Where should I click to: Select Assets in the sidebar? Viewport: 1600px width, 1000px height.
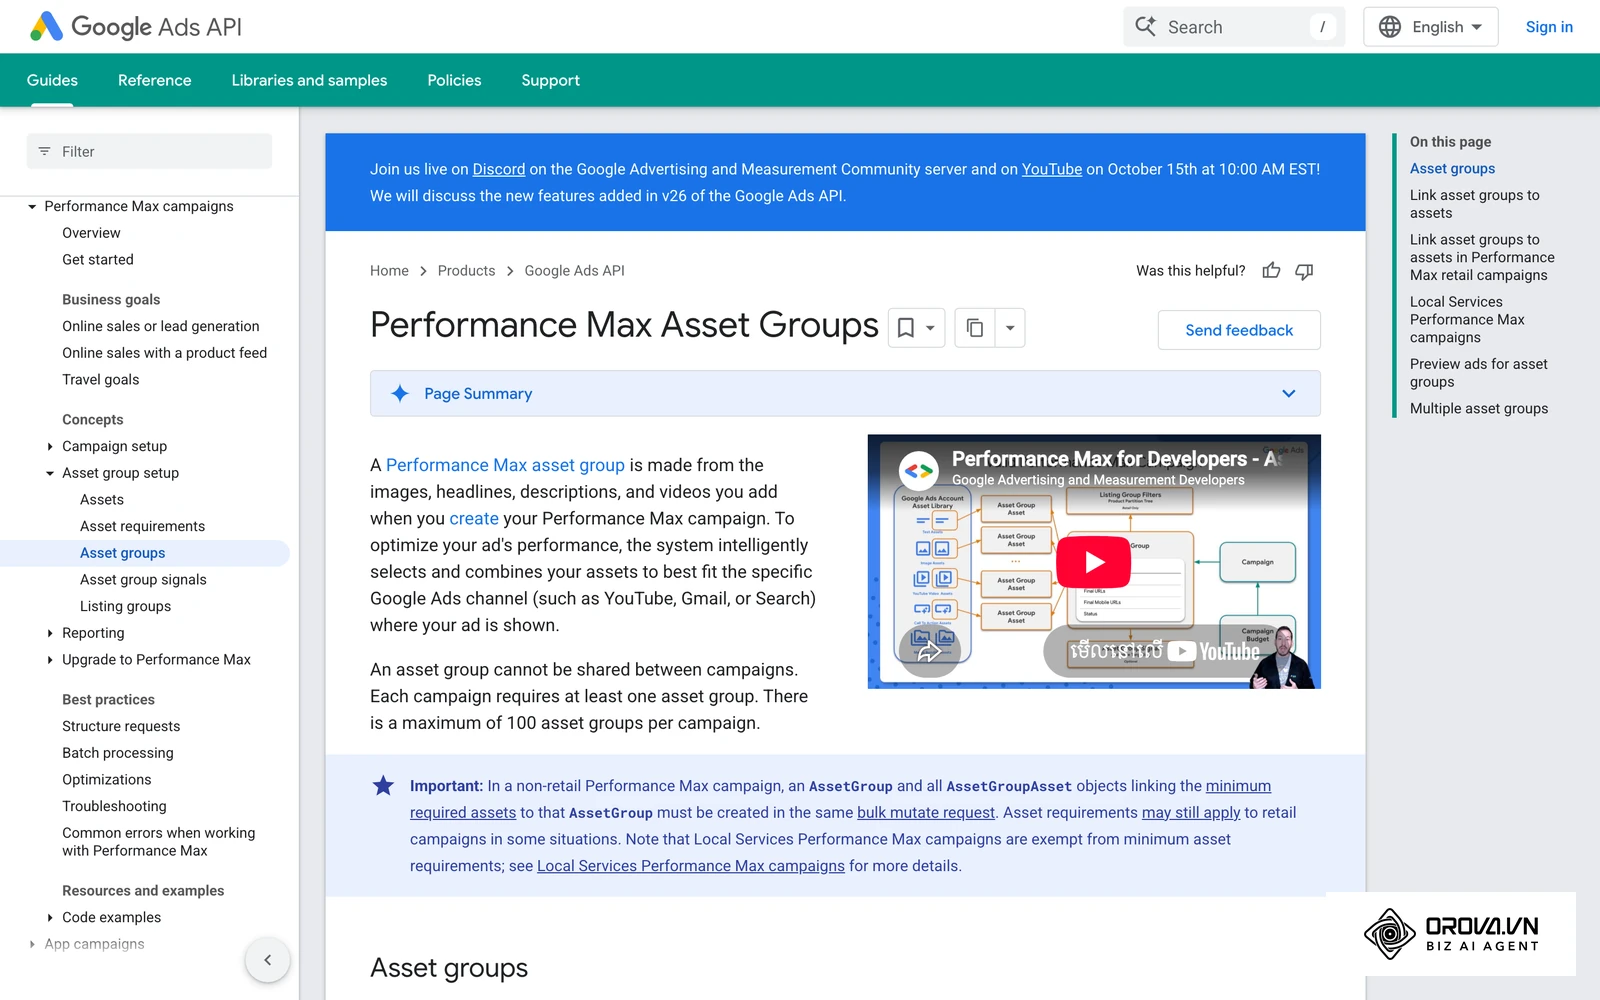(102, 500)
